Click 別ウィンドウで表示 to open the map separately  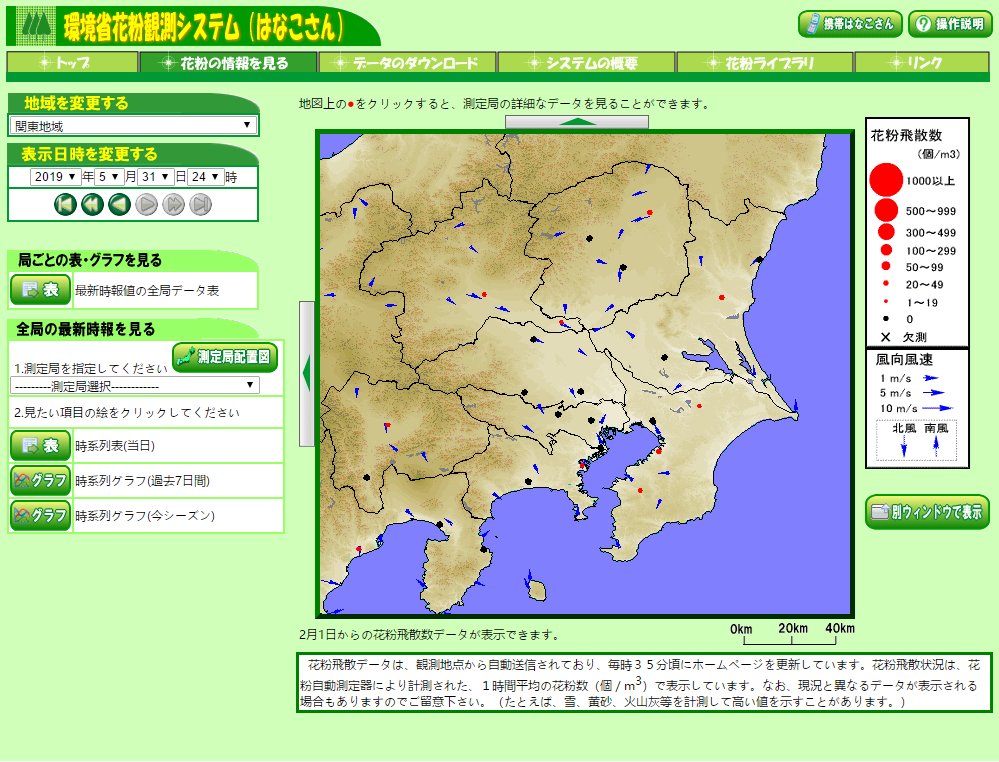(927, 512)
